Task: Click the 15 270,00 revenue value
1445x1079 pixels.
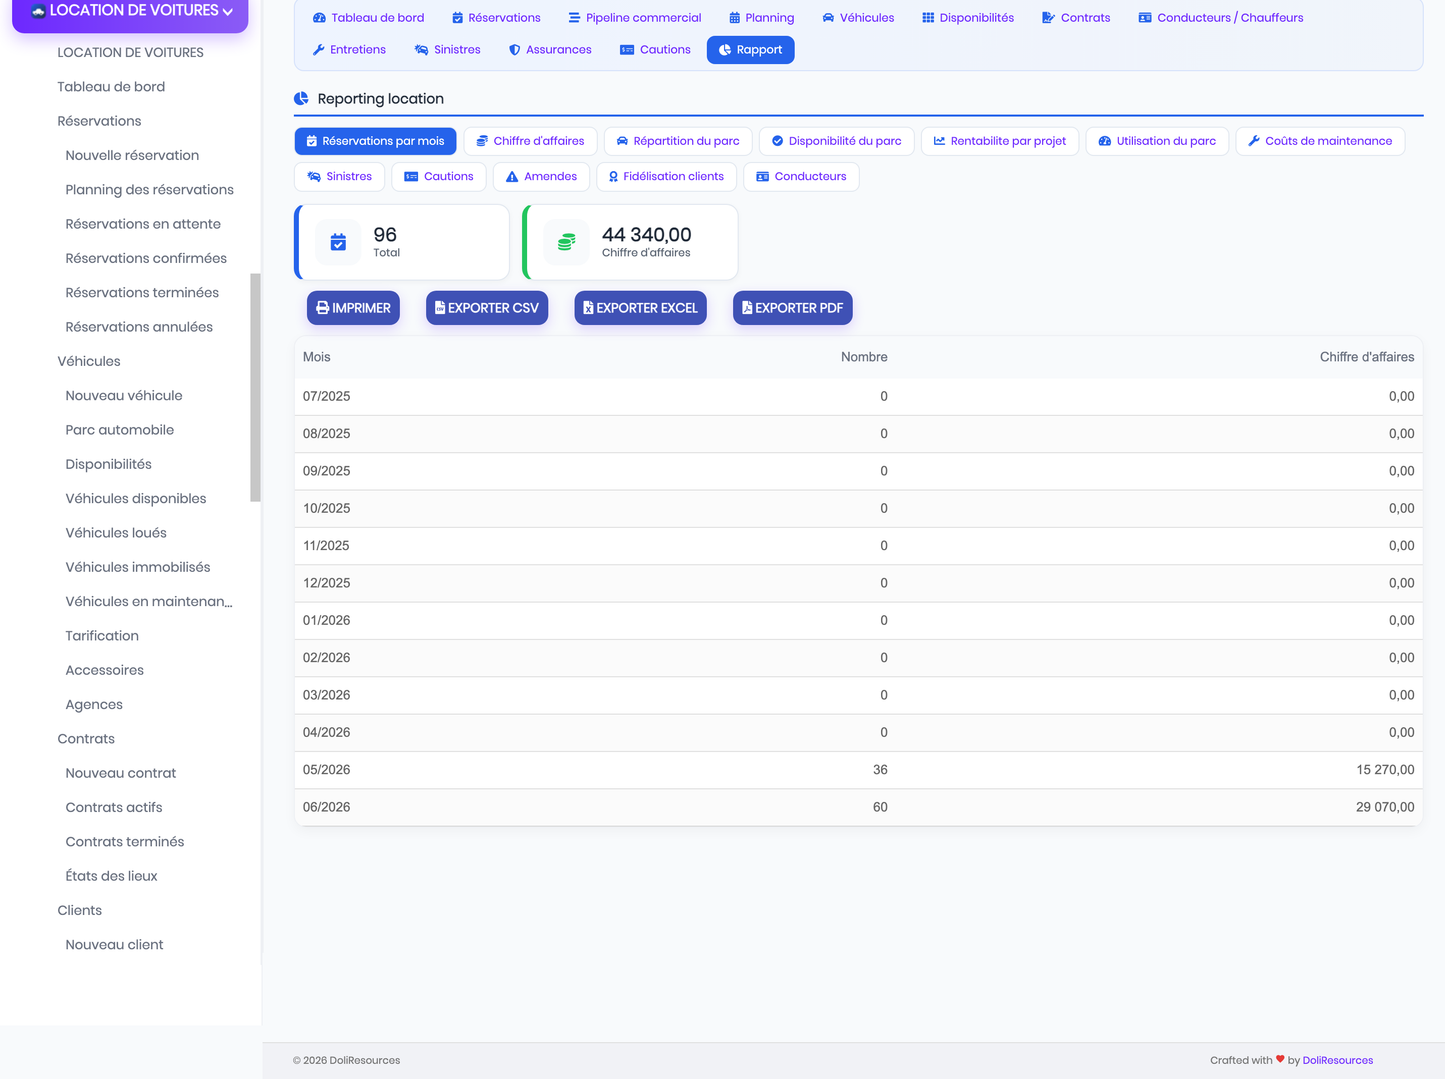Action: pos(1385,770)
